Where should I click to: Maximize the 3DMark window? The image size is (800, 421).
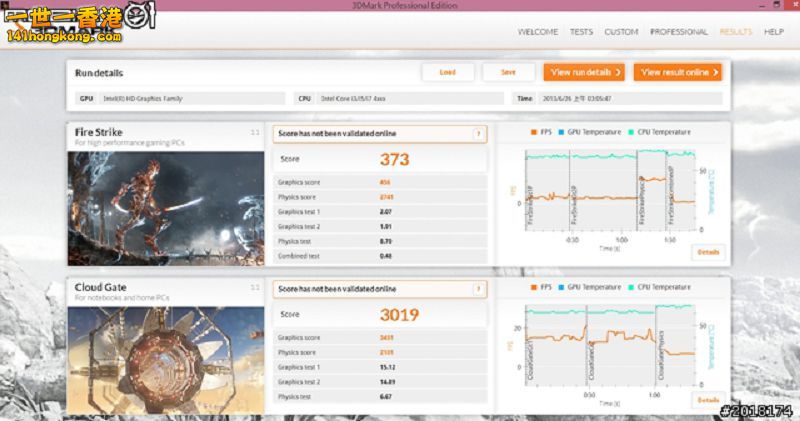coord(777,5)
